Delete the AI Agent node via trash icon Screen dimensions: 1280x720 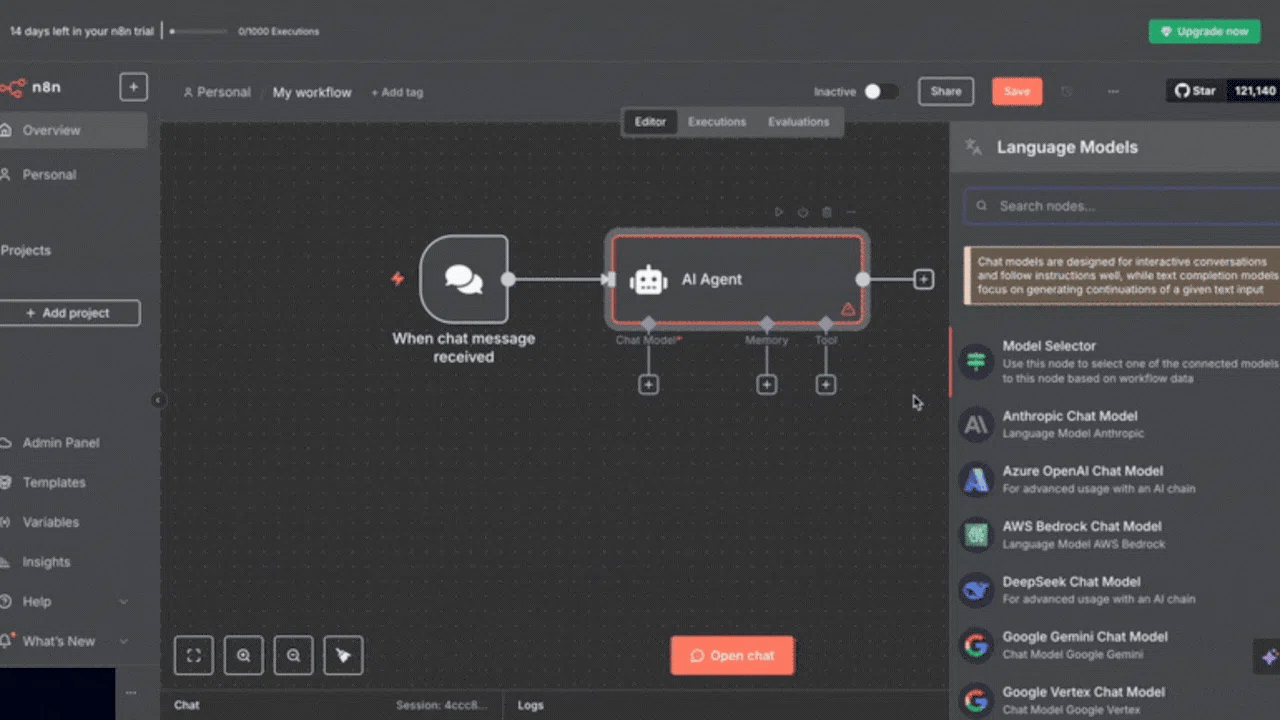[827, 212]
